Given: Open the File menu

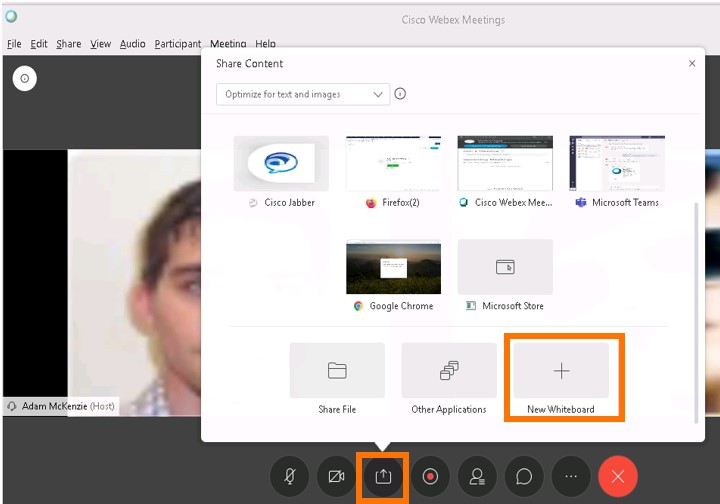Looking at the screenshot, I should point(14,44).
